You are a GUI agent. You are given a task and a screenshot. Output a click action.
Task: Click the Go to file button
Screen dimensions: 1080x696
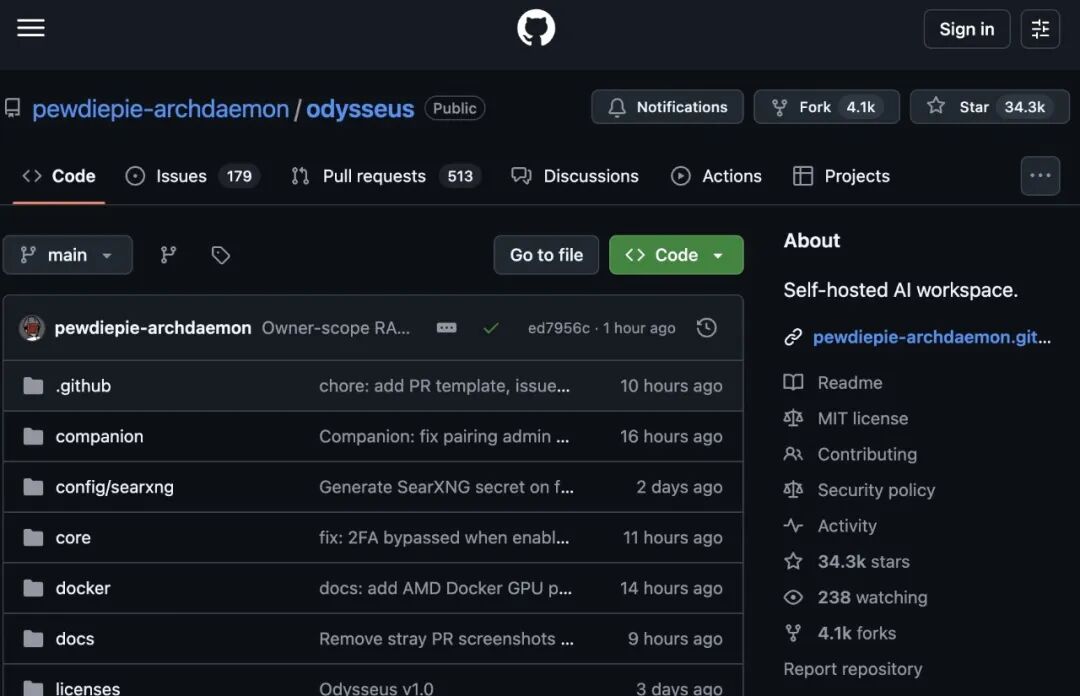(546, 255)
